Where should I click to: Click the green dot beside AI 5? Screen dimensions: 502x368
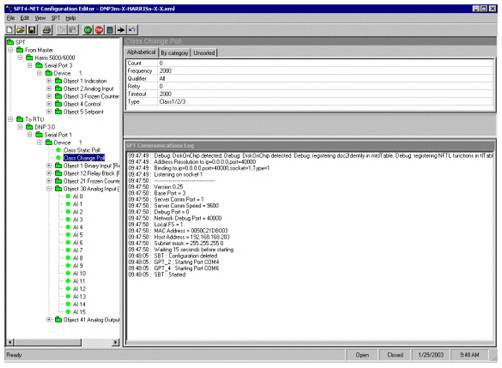[x=68, y=235]
